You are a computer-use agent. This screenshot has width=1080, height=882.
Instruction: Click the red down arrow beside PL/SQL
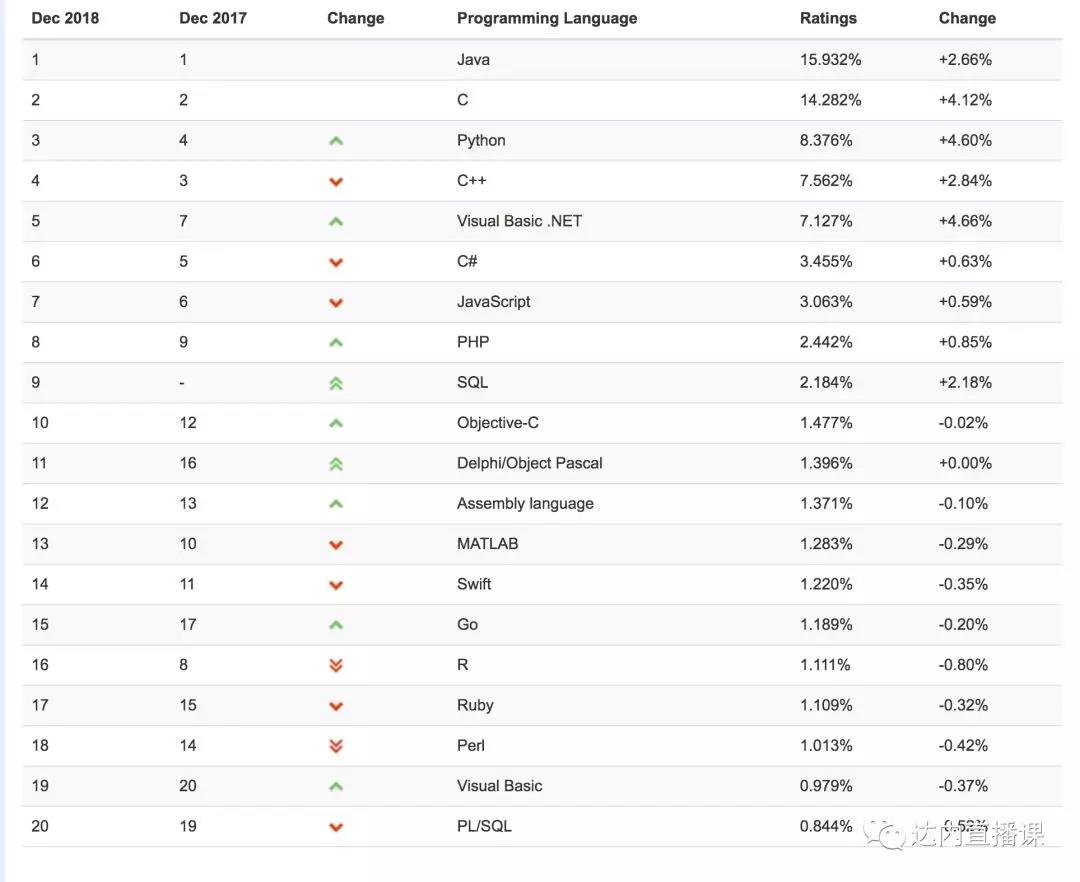(335, 827)
